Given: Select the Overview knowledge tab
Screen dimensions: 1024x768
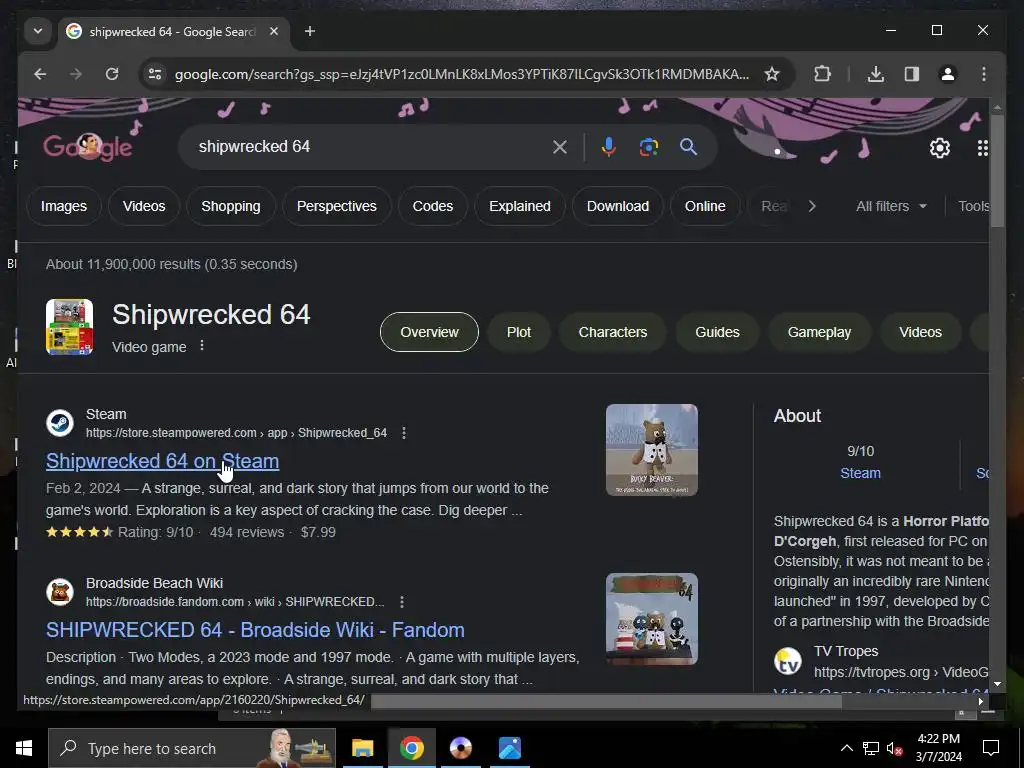Looking at the screenshot, I should pos(429,332).
